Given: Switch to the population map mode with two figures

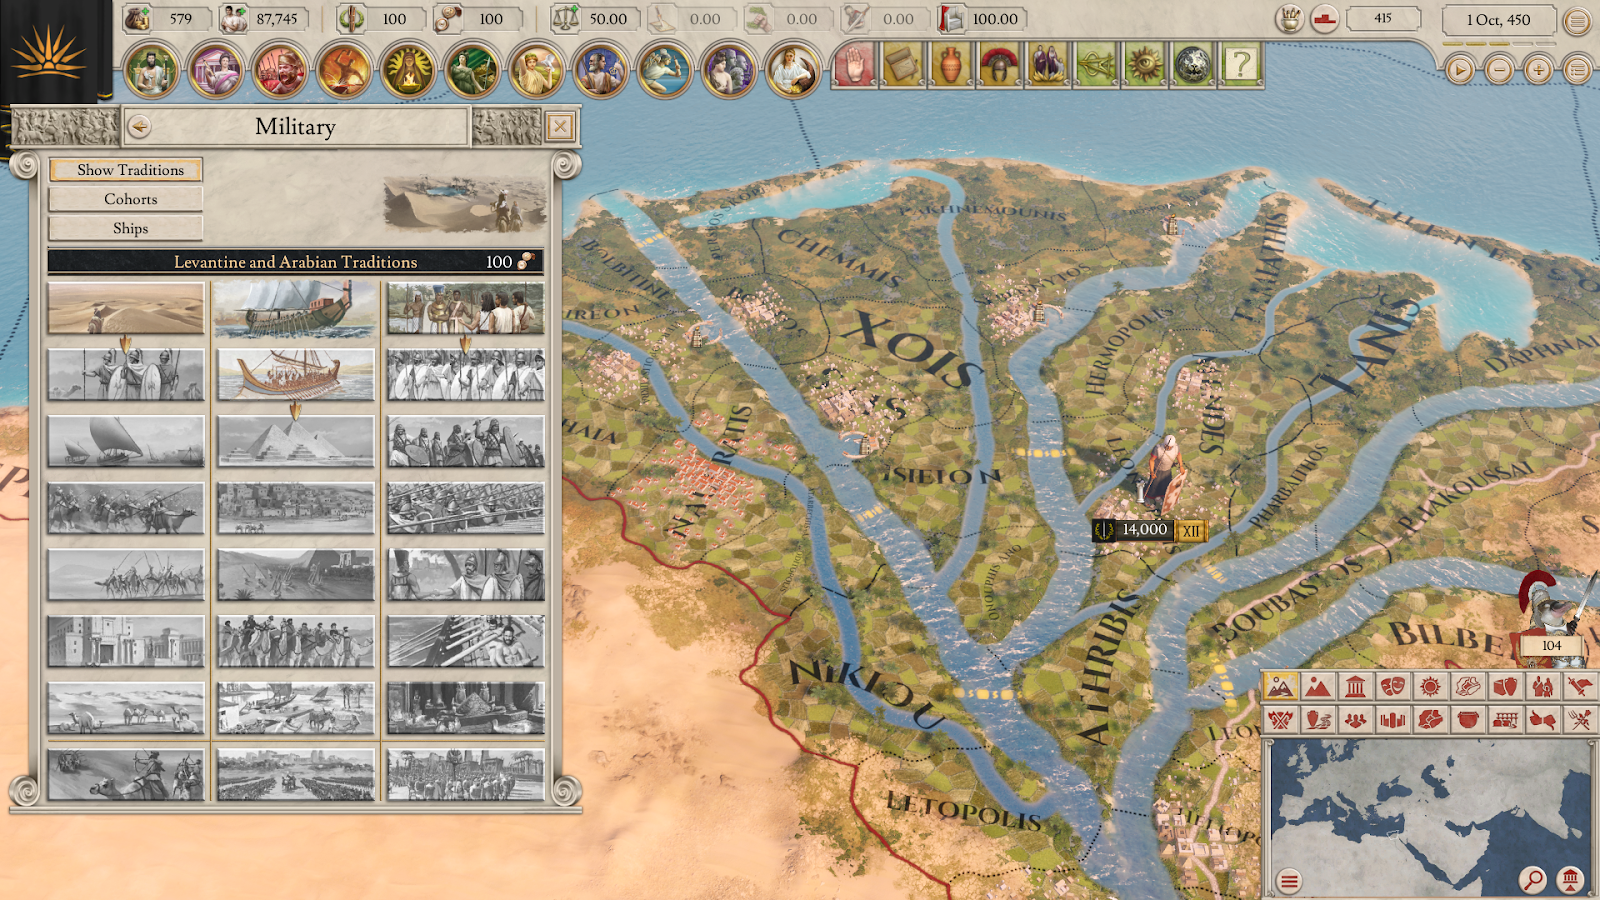Looking at the screenshot, I should 1543,686.
